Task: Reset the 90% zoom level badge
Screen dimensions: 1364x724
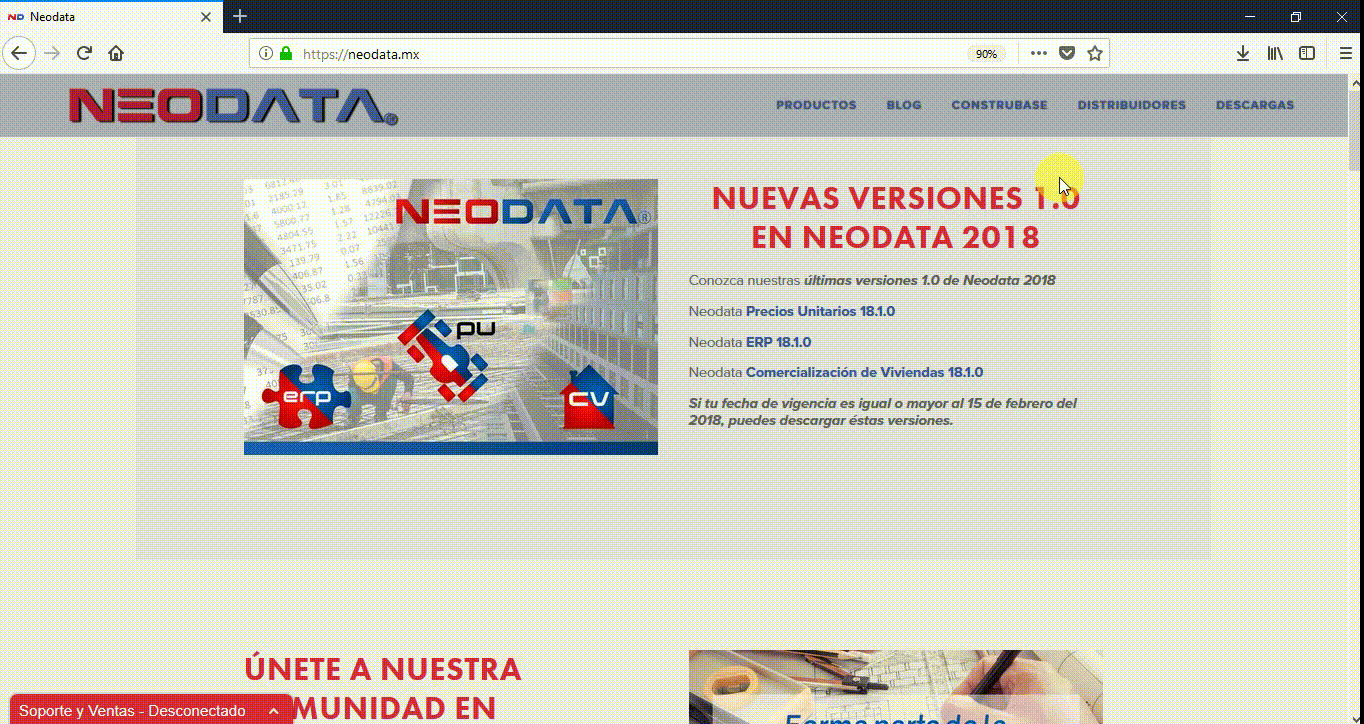Action: (986, 54)
